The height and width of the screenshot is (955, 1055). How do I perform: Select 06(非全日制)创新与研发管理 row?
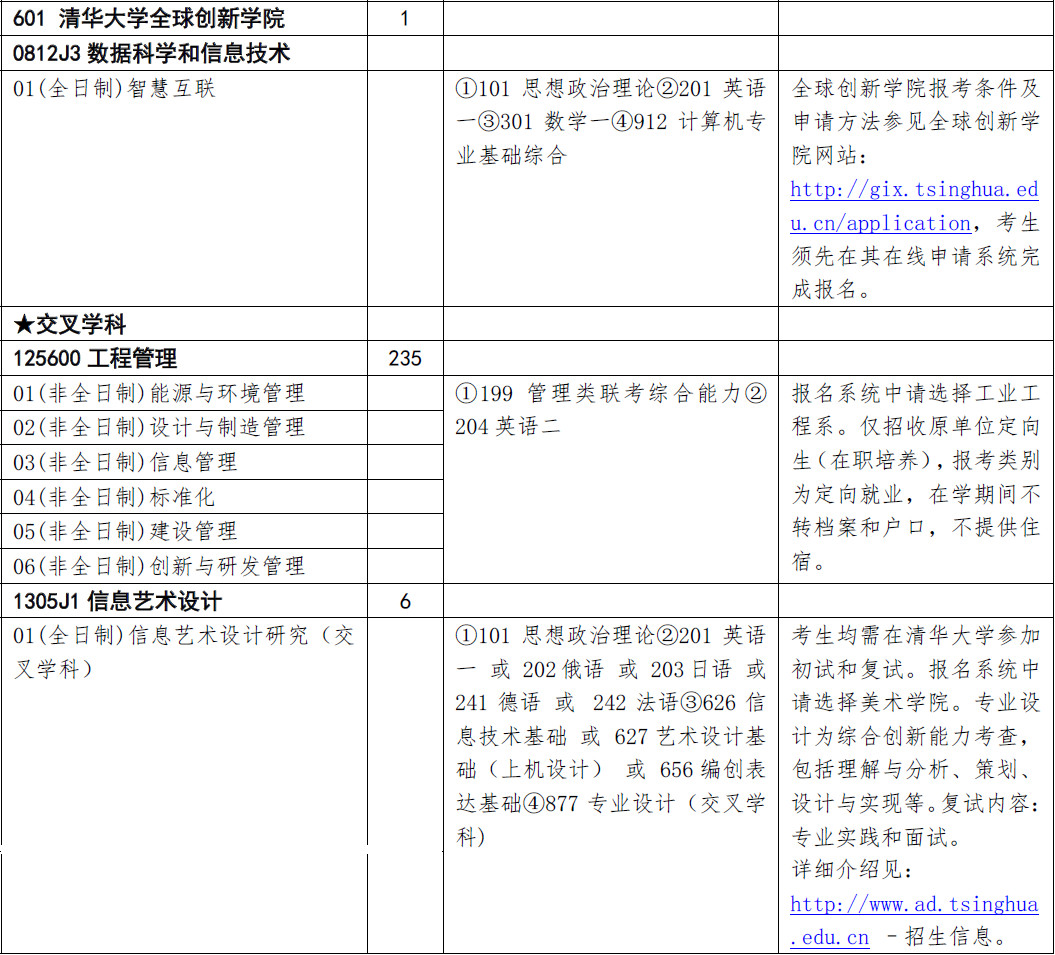tap(159, 566)
